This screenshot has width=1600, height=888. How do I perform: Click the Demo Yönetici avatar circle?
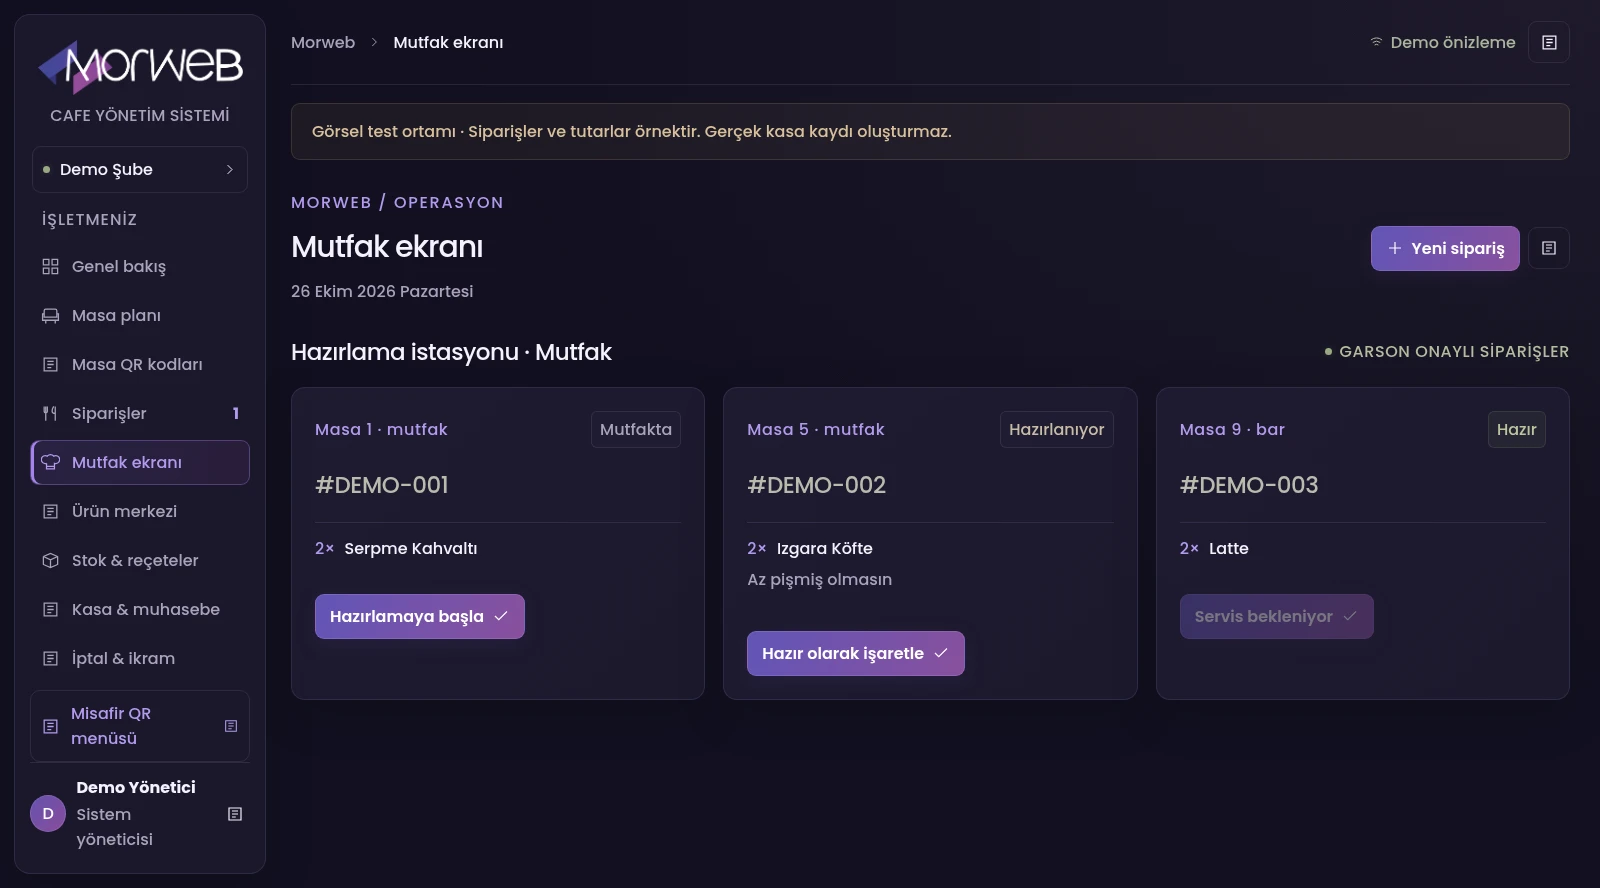[48, 814]
